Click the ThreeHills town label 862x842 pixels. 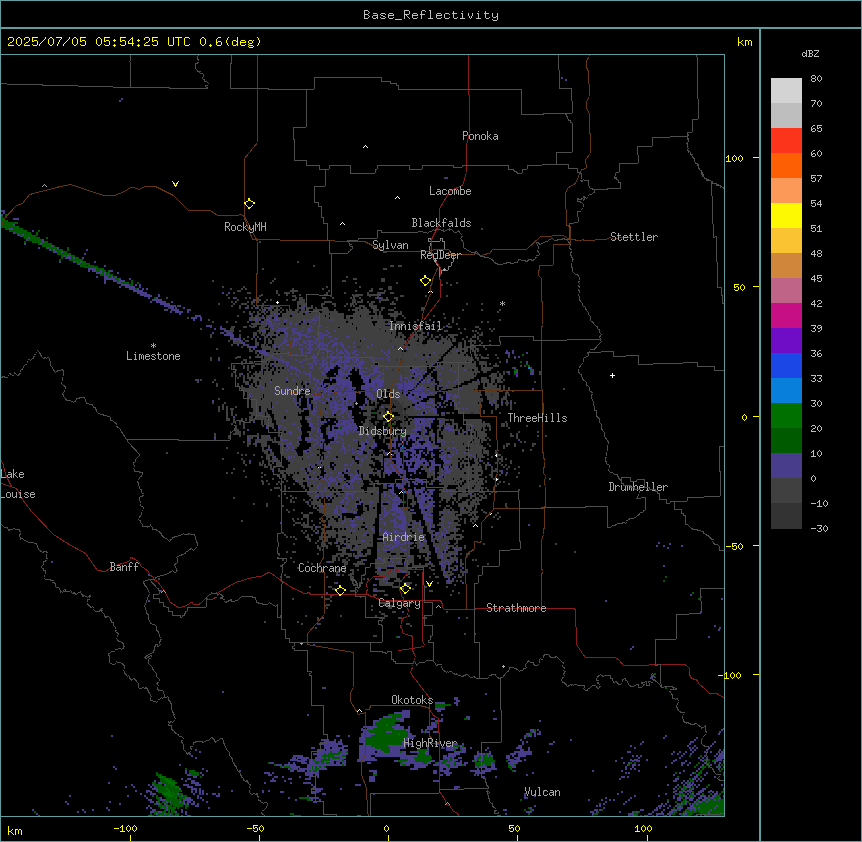click(537, 418)
